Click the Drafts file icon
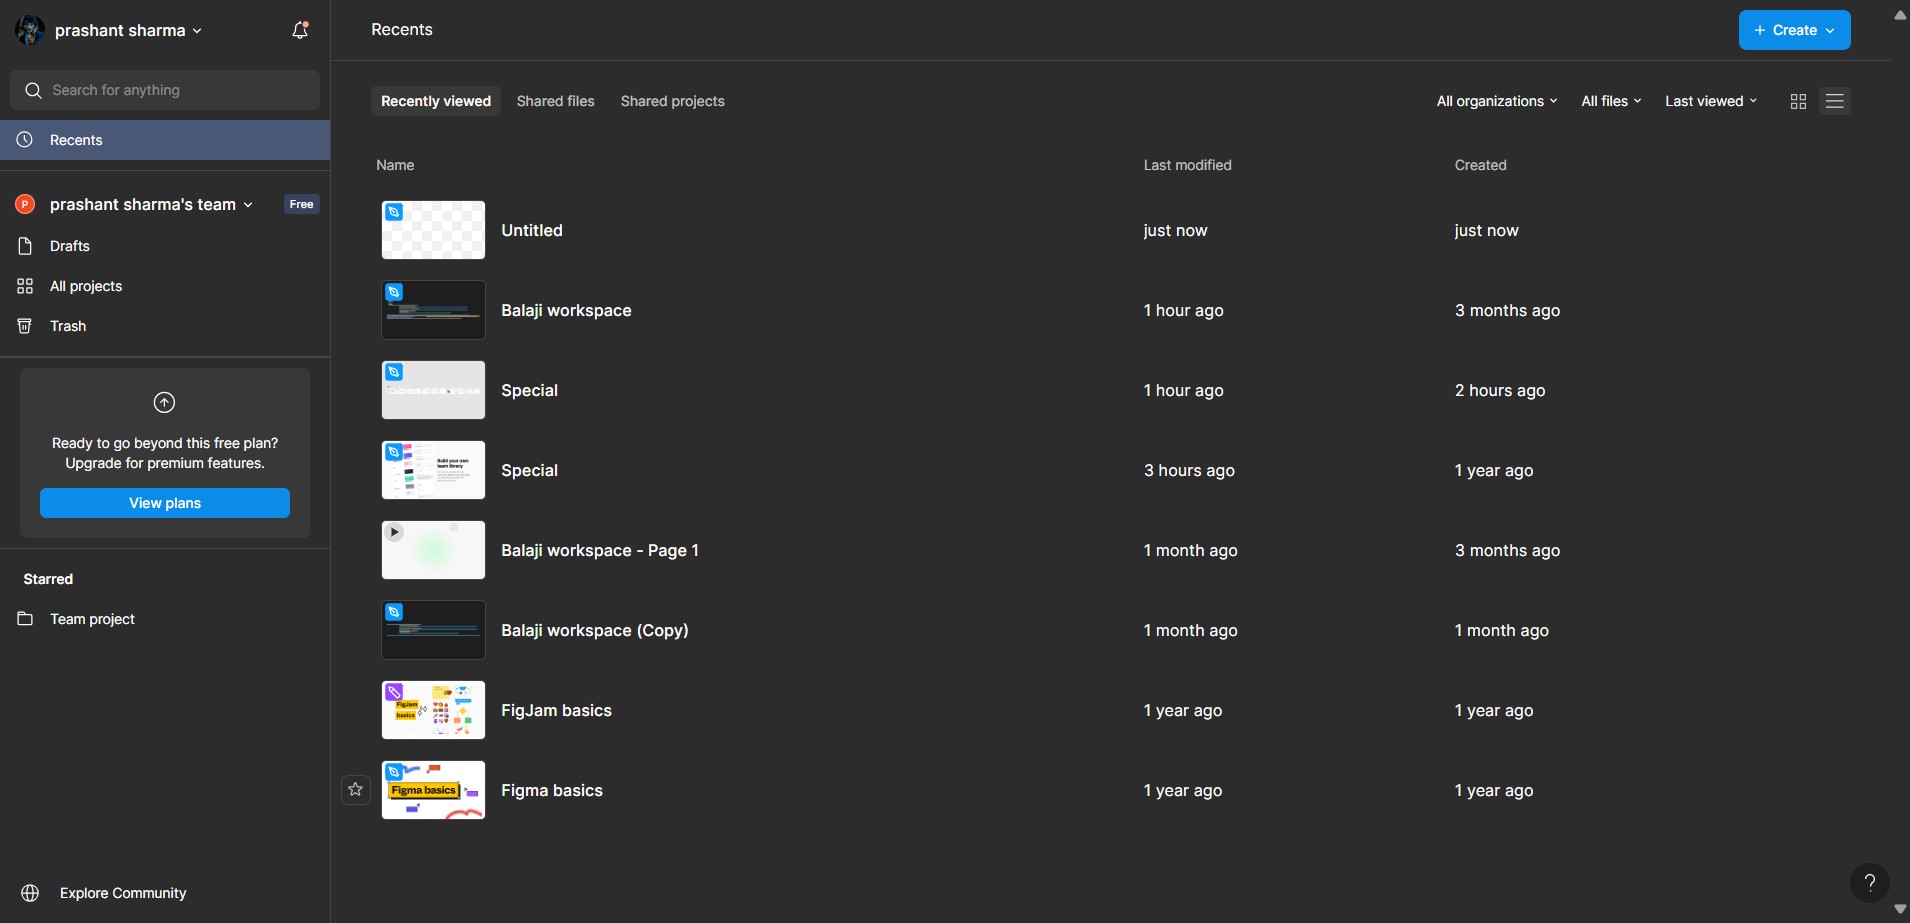 pyautogui.click(x=25, y=246)
